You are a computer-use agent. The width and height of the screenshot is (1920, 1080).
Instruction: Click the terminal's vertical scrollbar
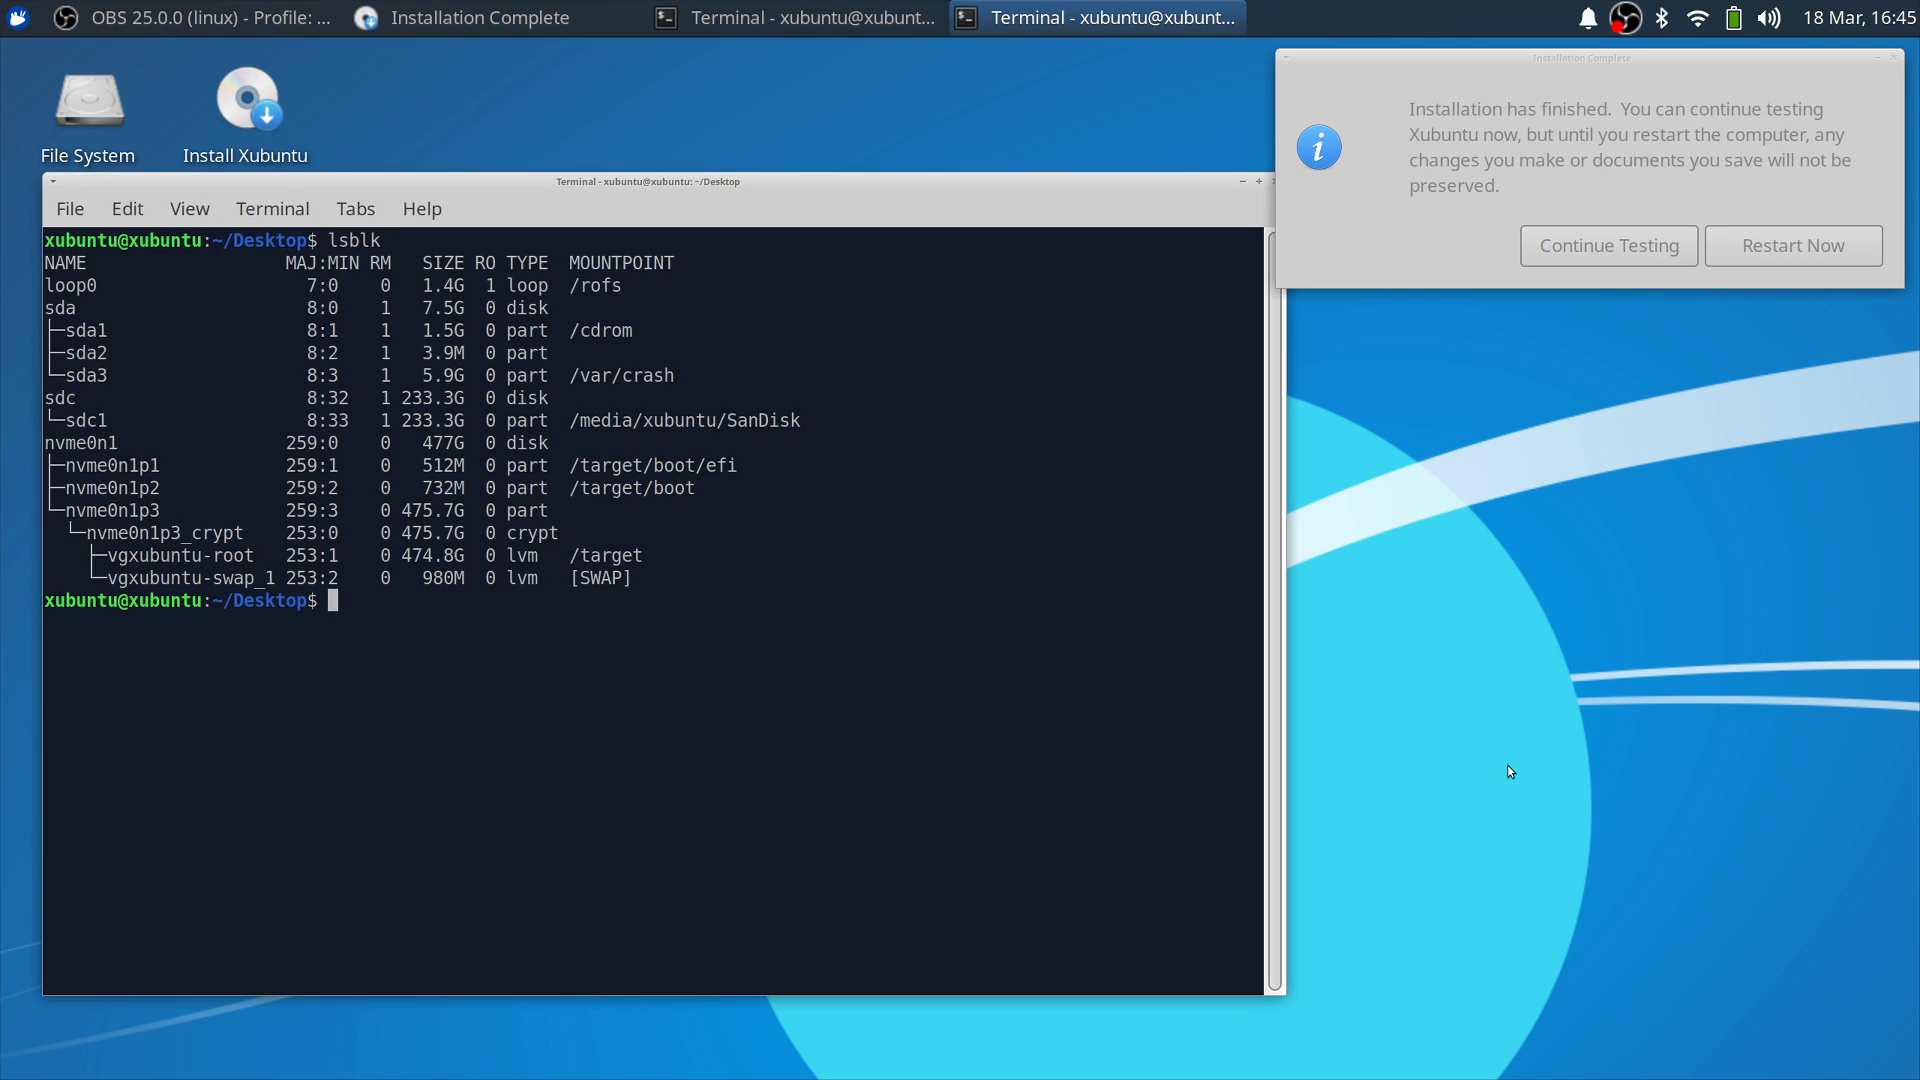[x=1274, y=610]
